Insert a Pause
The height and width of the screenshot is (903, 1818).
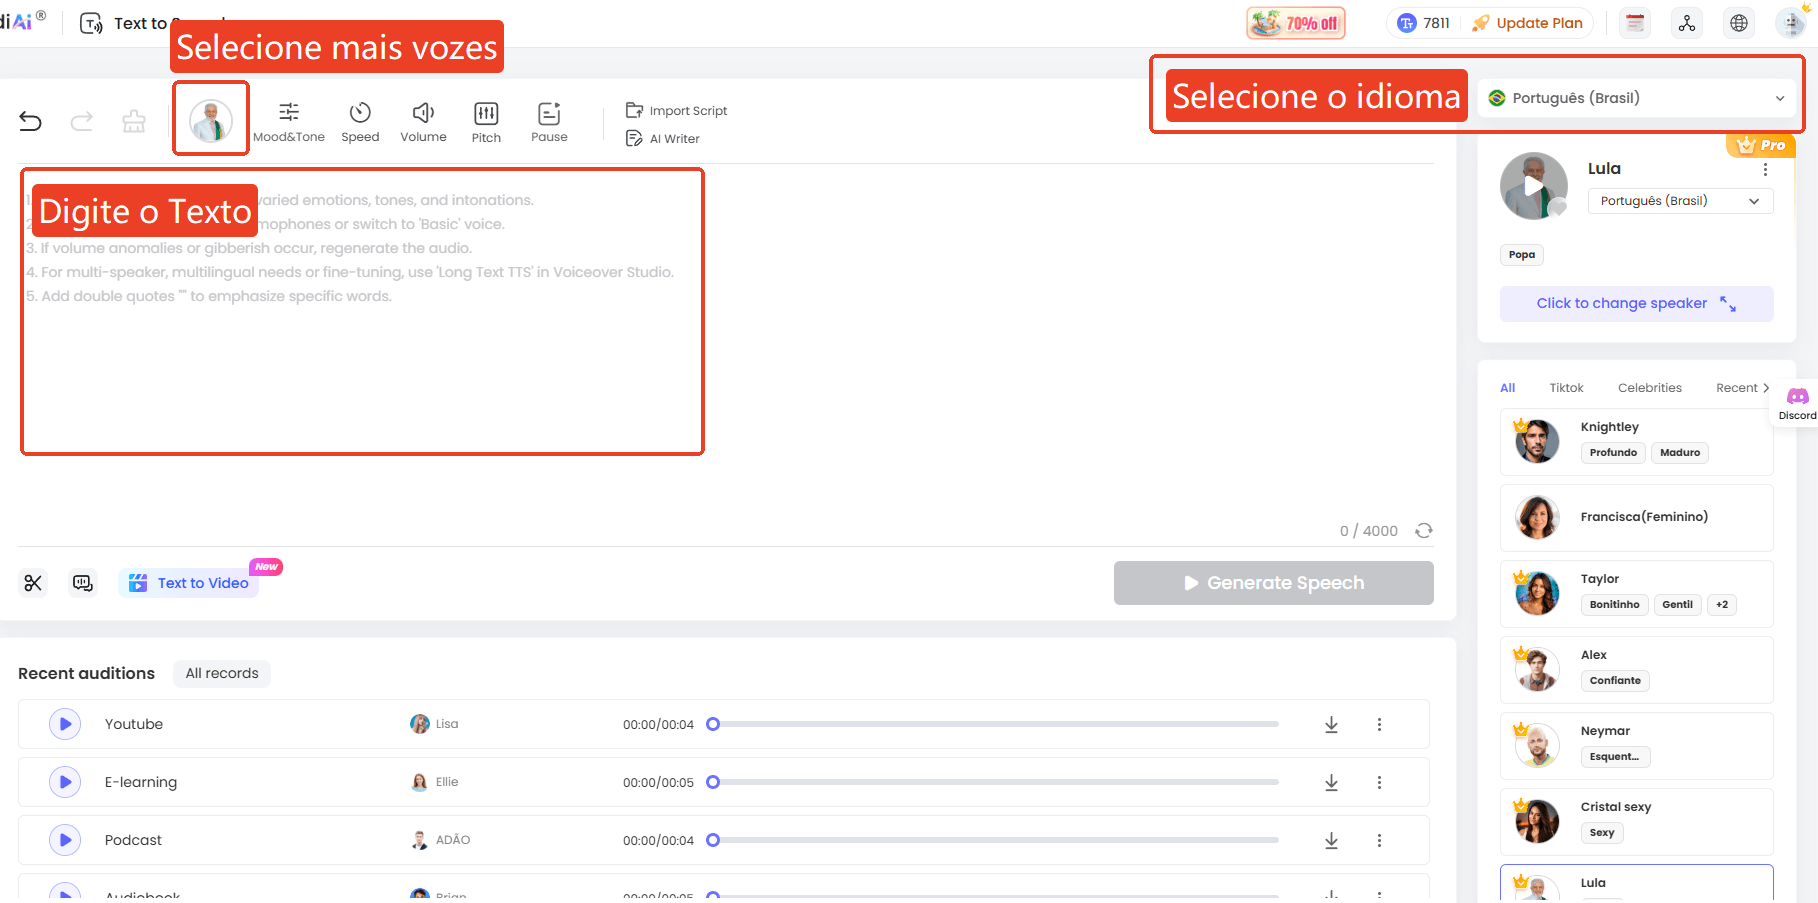point(549,122)
